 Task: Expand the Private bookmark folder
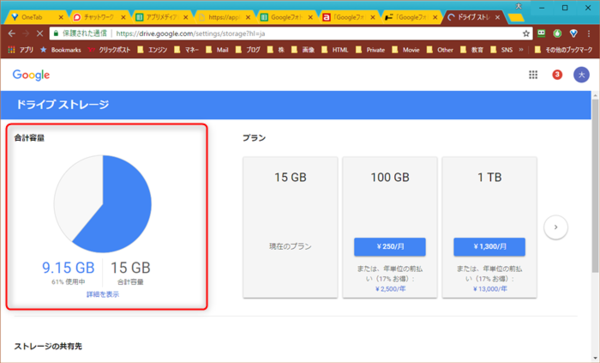point(371,50)
